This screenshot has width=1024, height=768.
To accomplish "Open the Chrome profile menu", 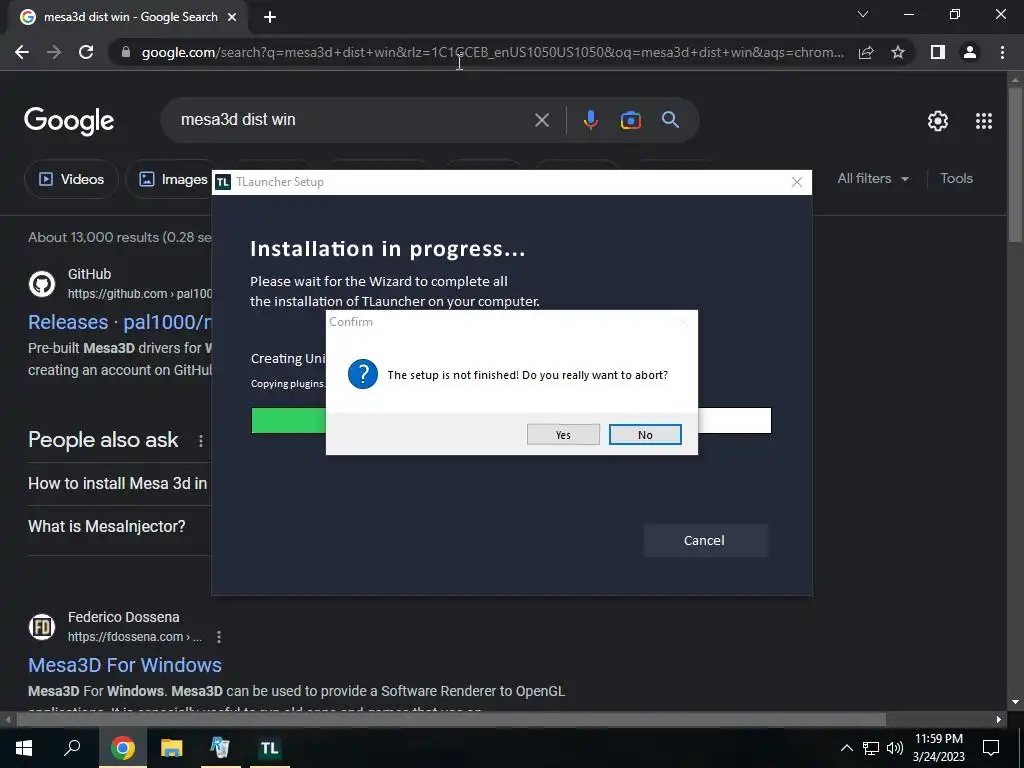I will [970, 52].
